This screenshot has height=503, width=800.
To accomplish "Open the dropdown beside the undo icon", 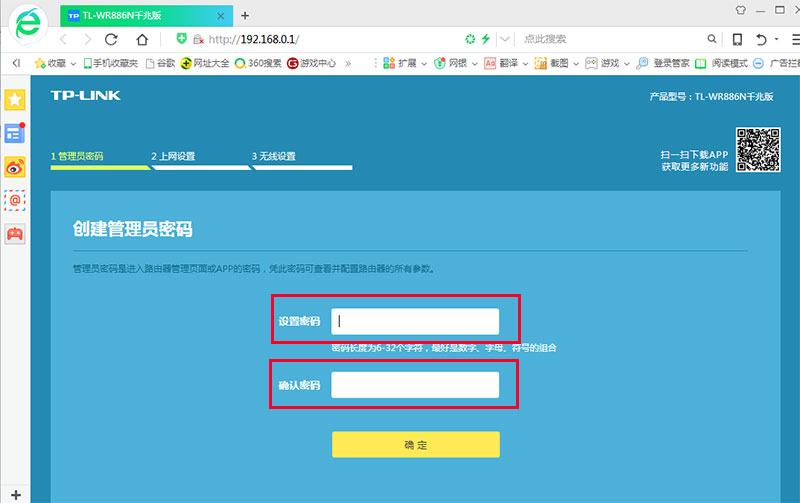I will point(777,39).
